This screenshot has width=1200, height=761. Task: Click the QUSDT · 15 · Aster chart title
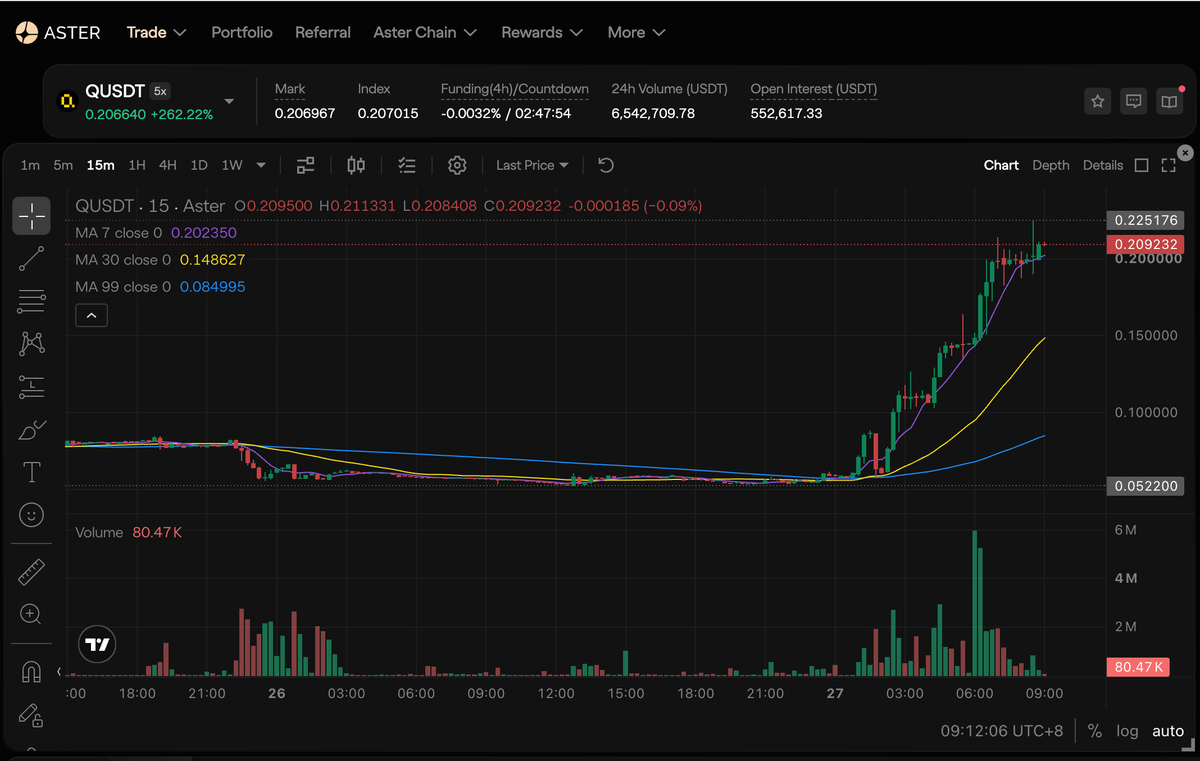pos(150,206)
